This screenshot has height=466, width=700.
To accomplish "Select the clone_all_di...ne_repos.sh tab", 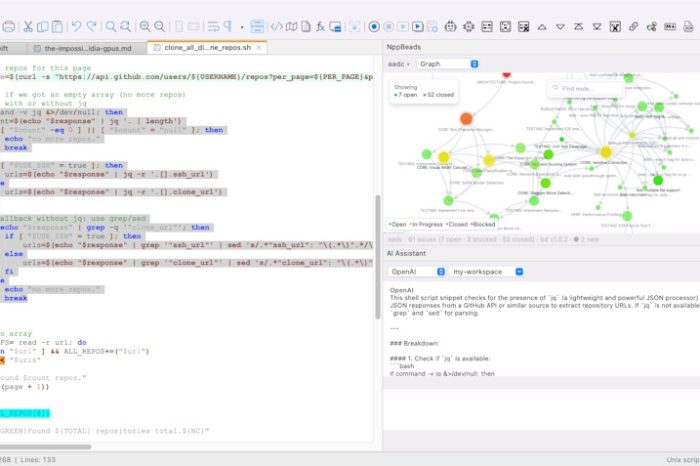I will (x=202, y=47).
